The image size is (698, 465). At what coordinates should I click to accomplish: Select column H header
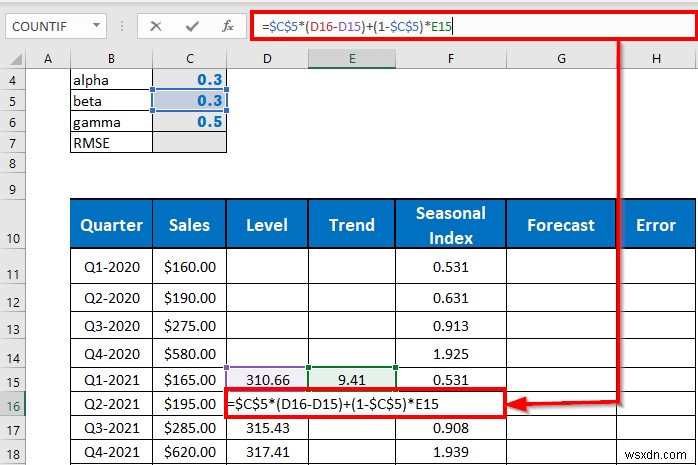point(656,59)
